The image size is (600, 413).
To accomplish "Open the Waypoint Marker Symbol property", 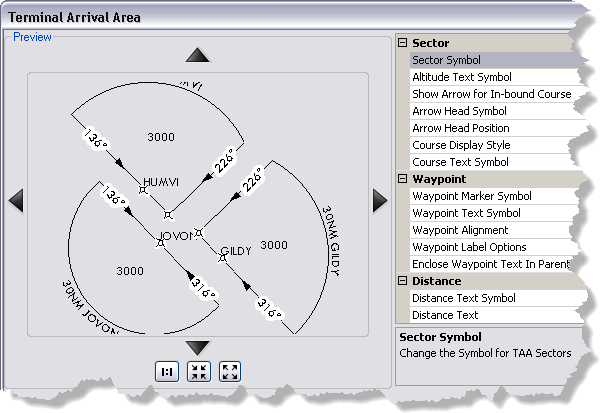I will click(x=472, y=196).
